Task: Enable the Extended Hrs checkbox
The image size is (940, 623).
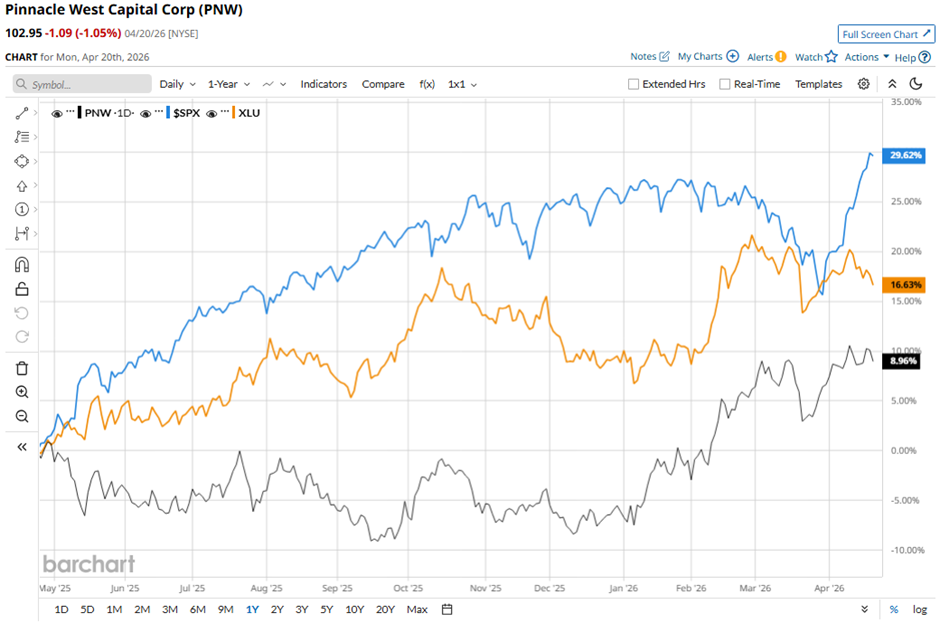Action: 633,85
